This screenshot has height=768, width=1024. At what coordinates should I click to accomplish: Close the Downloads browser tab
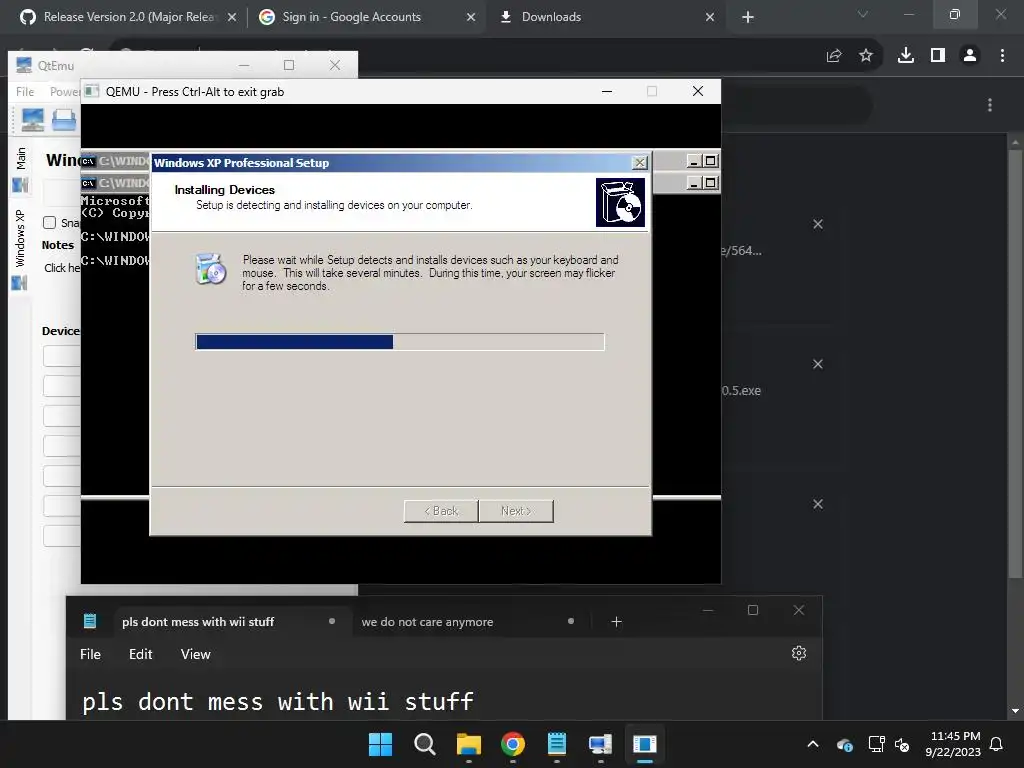pyautogui.click(x=710, y=18)
